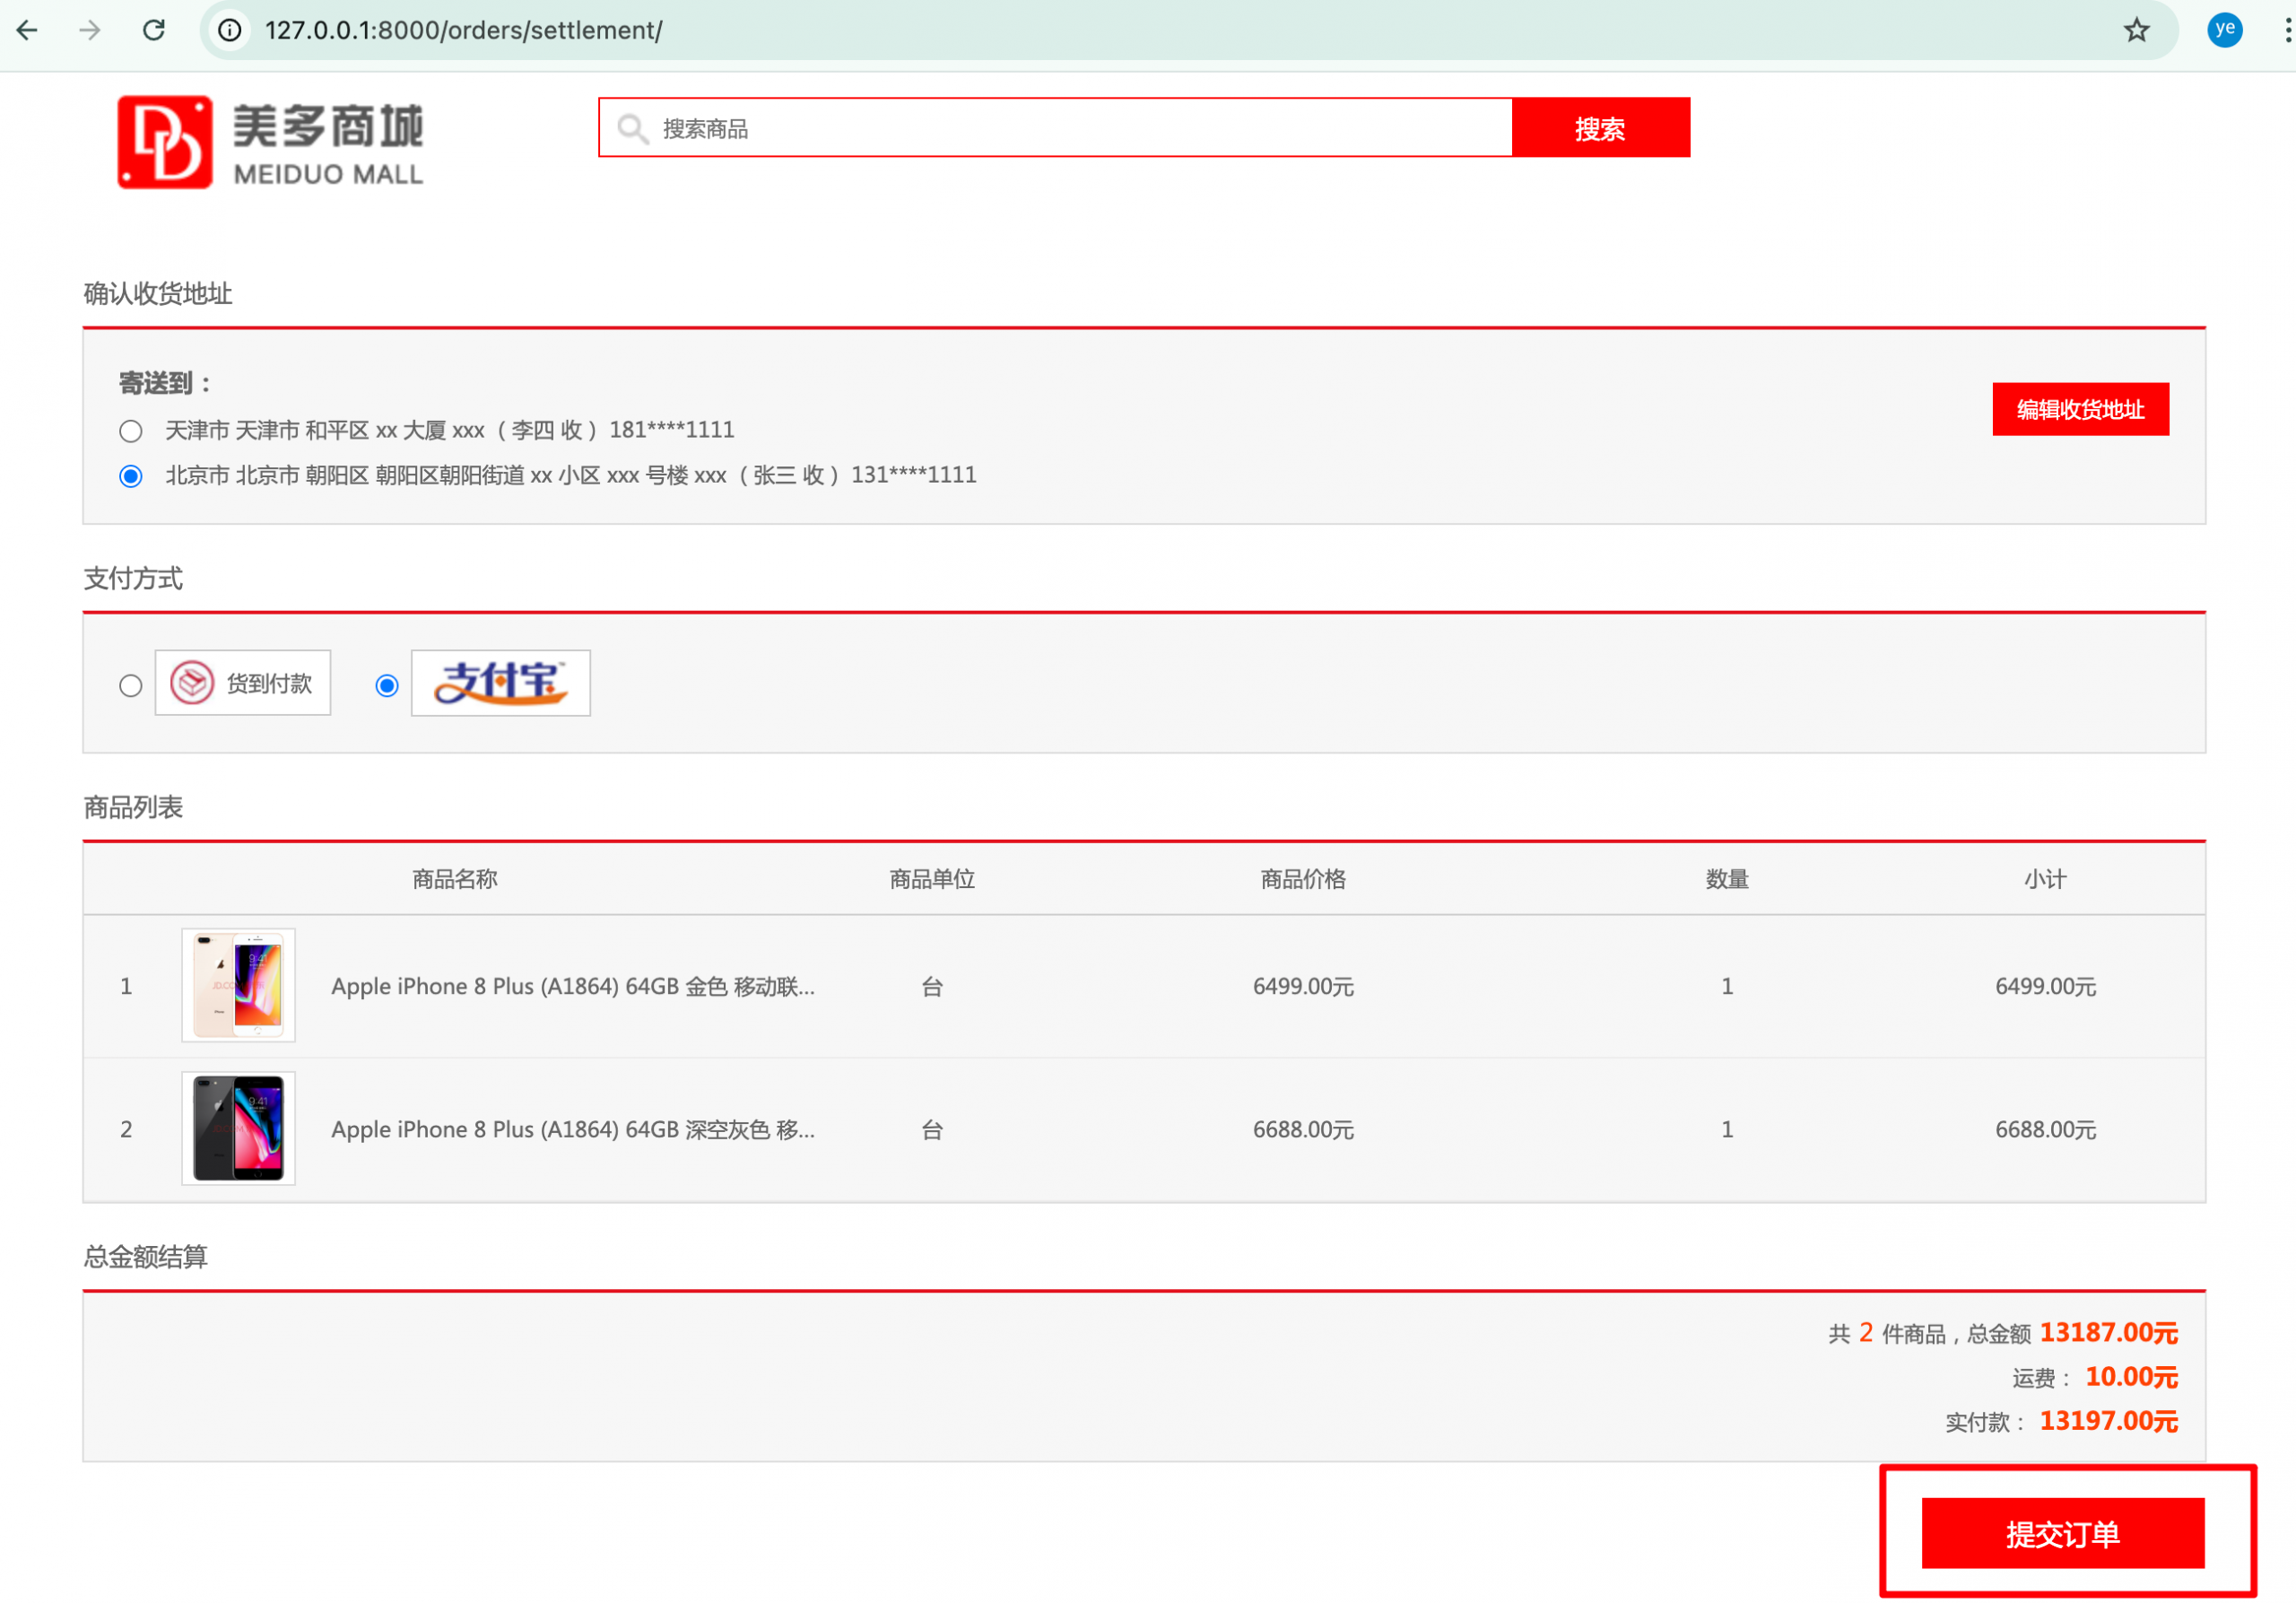
Task: Go back with the browser back arrow
Action: click(28, 30)
